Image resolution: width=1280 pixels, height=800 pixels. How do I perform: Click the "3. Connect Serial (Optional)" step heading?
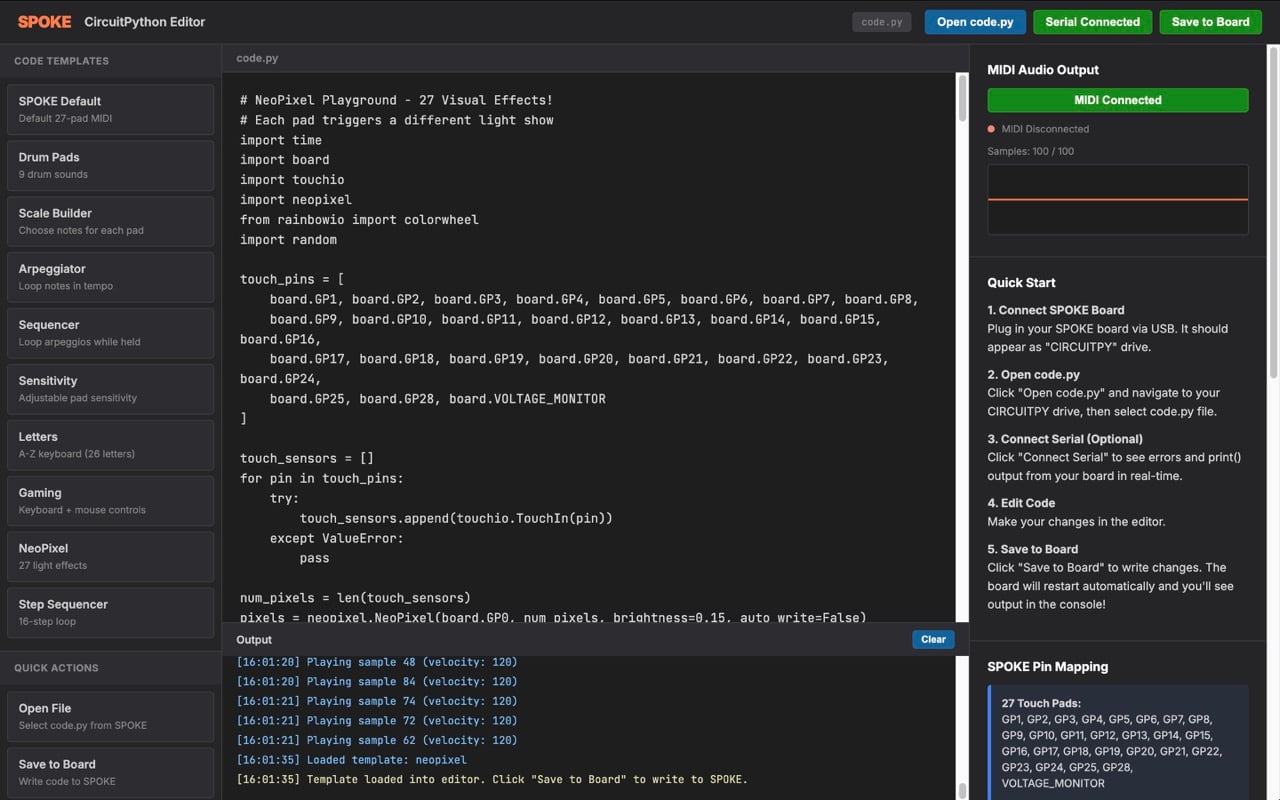pyautogui.click(x=1065, y=439)
